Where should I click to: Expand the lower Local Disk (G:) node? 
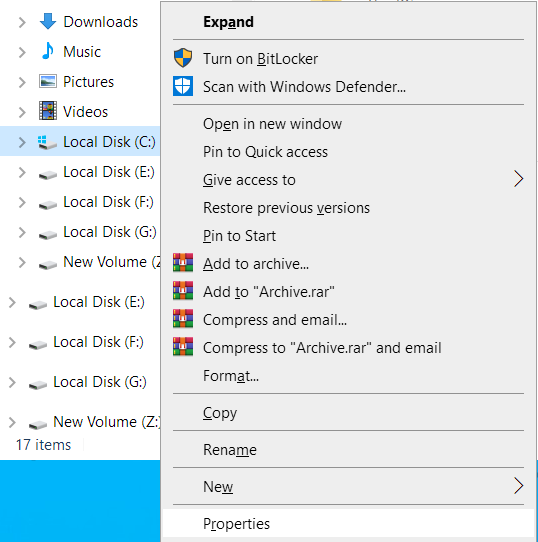coord(12,382)
